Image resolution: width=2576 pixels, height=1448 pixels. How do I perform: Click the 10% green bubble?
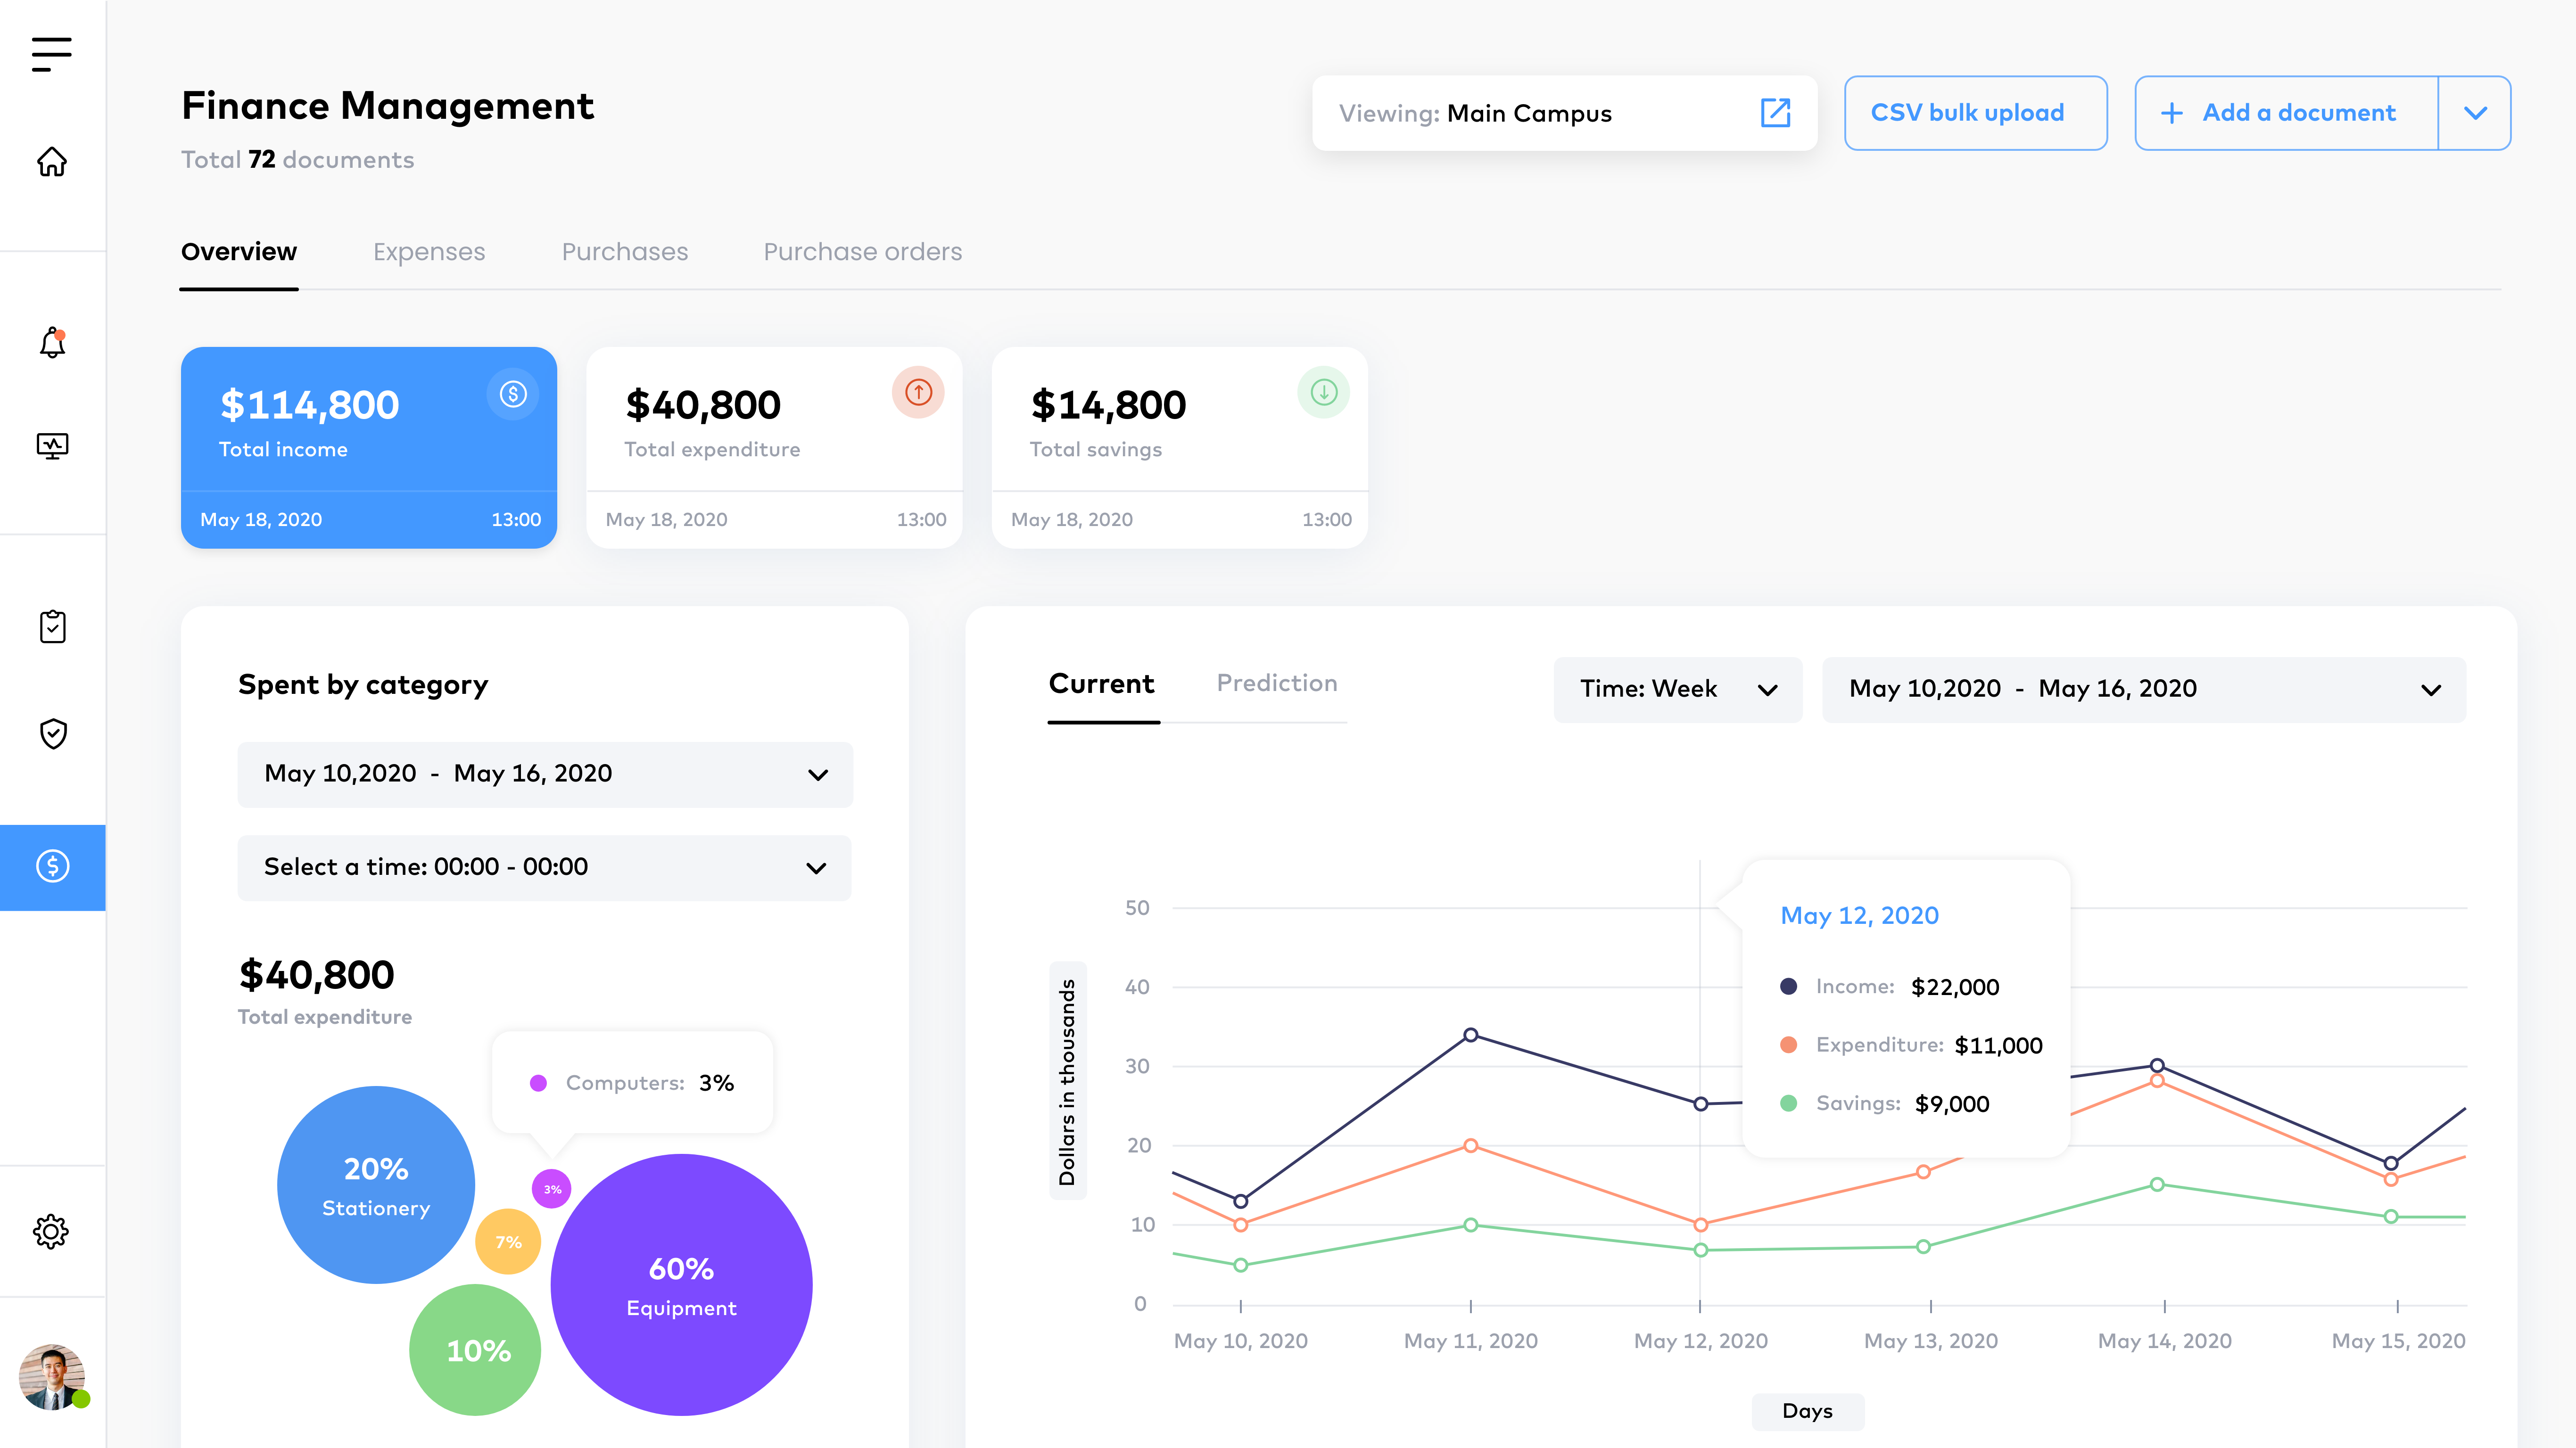(475, 1350)
